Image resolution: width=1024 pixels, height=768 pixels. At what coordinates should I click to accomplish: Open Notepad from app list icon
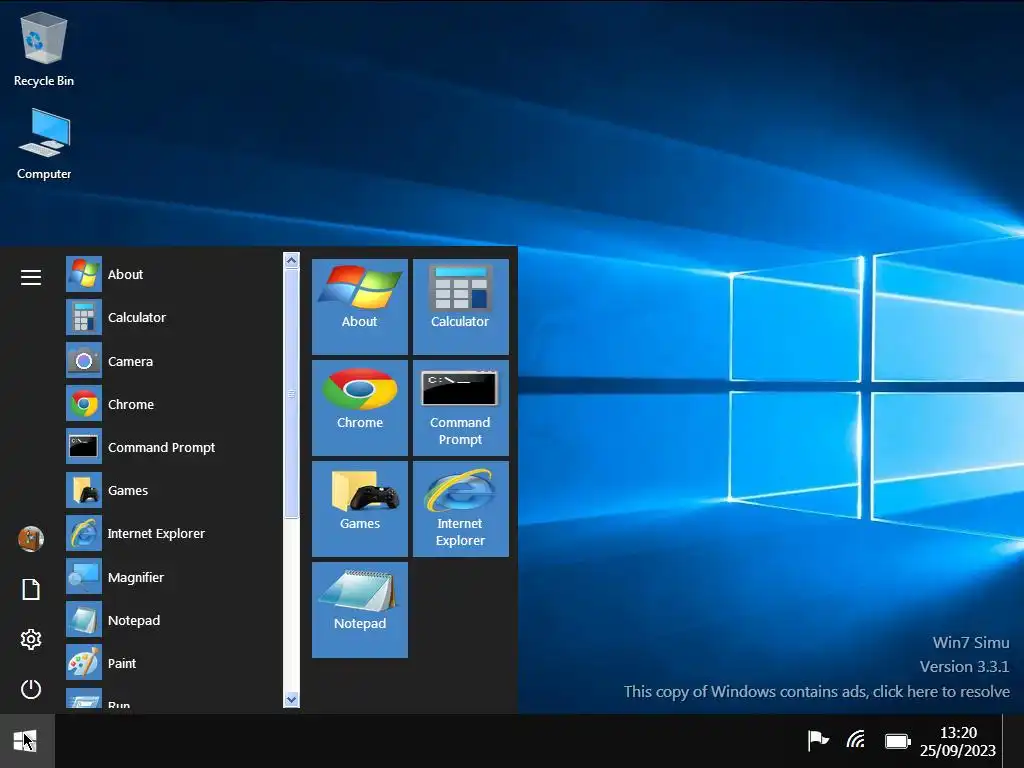[84, 620]
